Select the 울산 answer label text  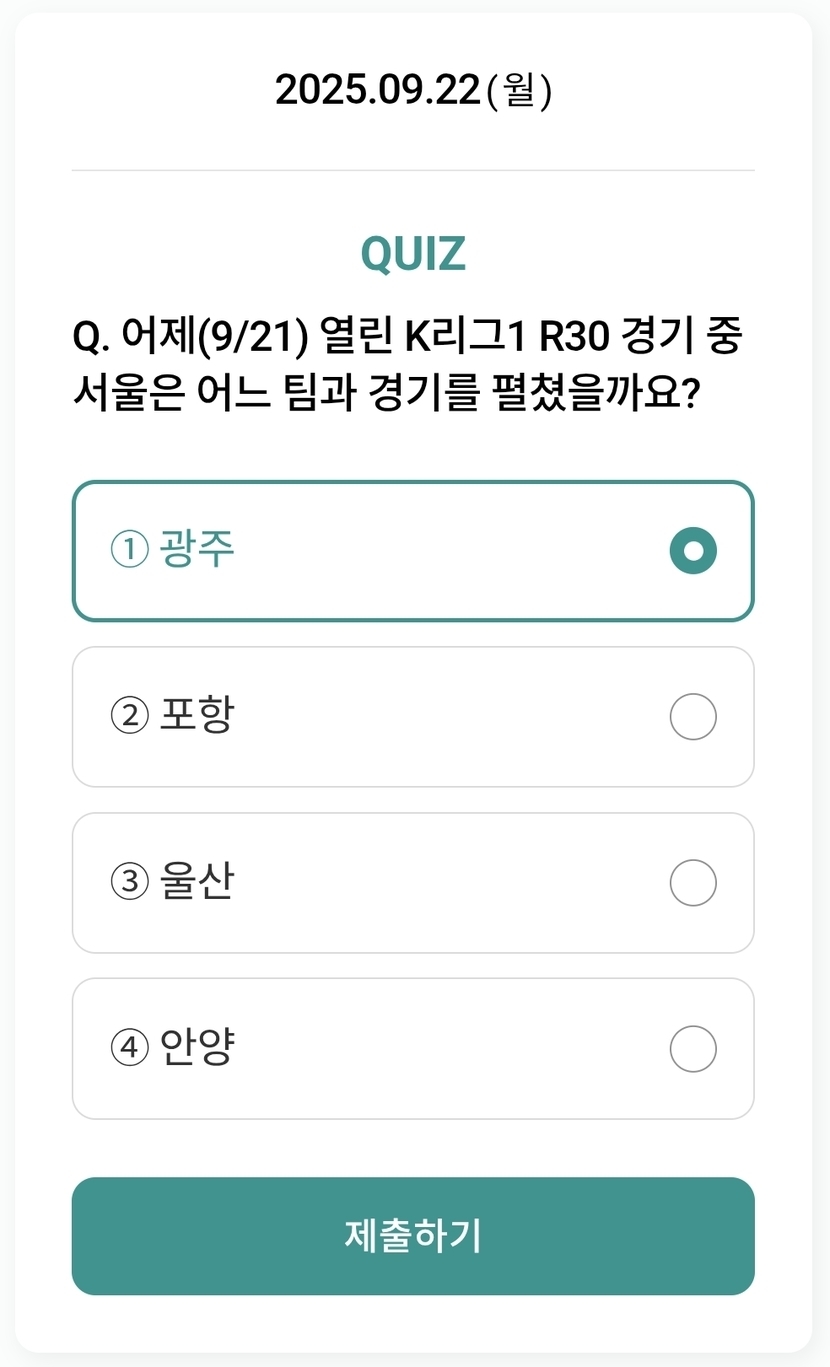pyautogui.click(x=197, y=882)
